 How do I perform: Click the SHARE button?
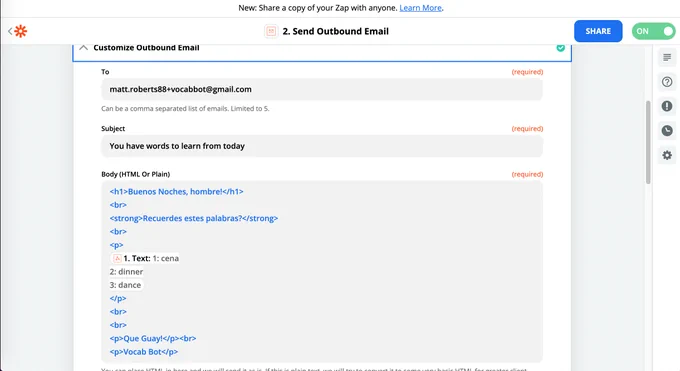pos(598,31)
